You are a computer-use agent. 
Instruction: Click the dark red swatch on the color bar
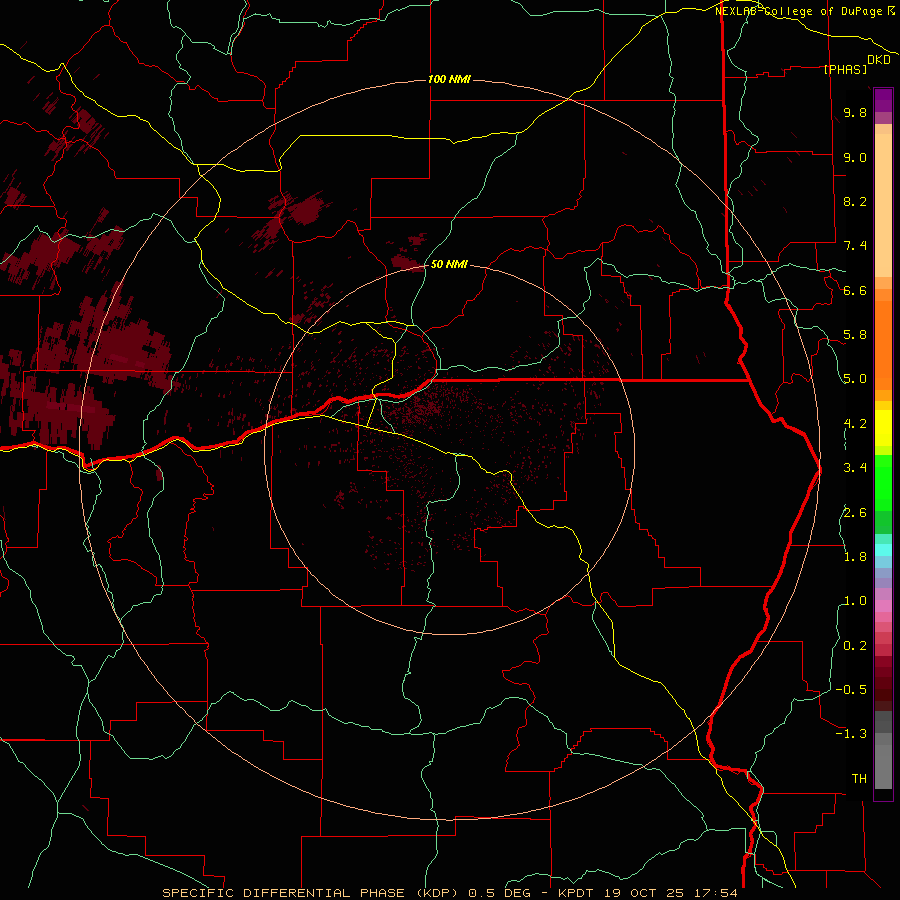pos(883,683)
